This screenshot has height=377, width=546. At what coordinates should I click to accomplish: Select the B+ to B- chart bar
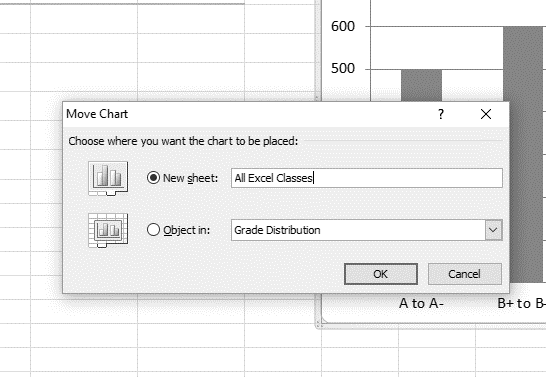(x=523, y=154)
